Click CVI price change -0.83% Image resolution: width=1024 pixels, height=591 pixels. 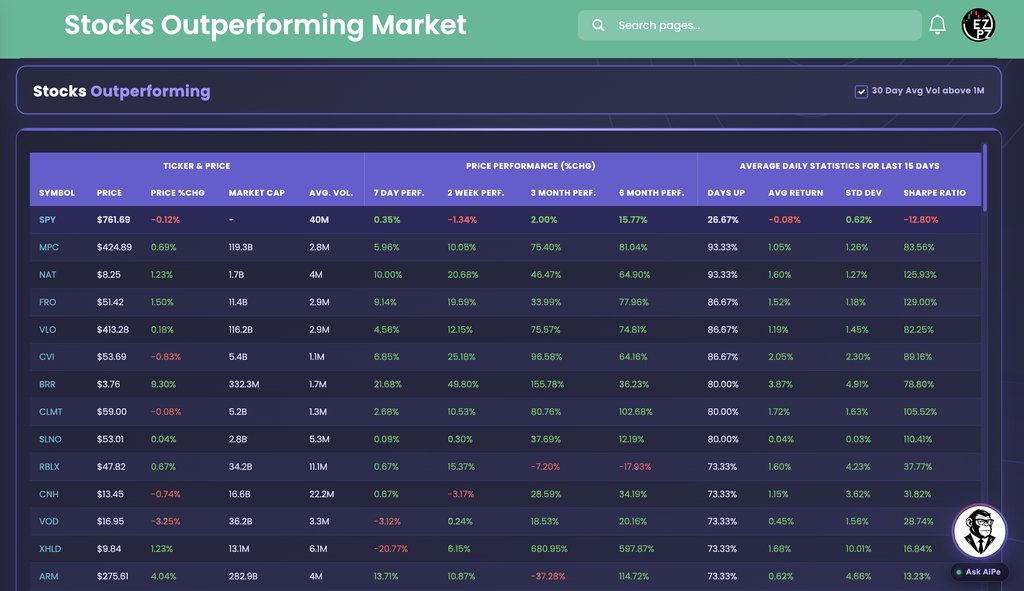tap(166, 357)
